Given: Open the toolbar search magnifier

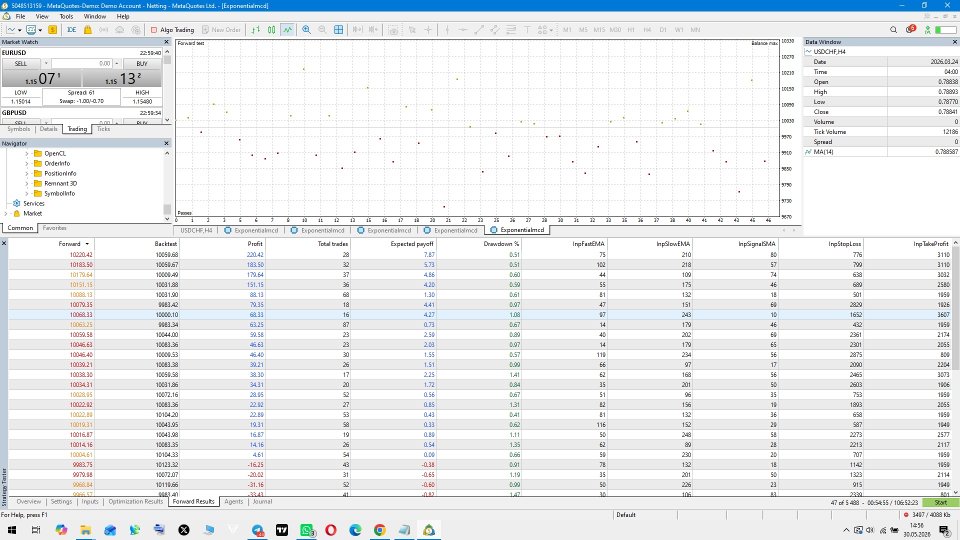Looking at the screenshot, I should point(893,29).
